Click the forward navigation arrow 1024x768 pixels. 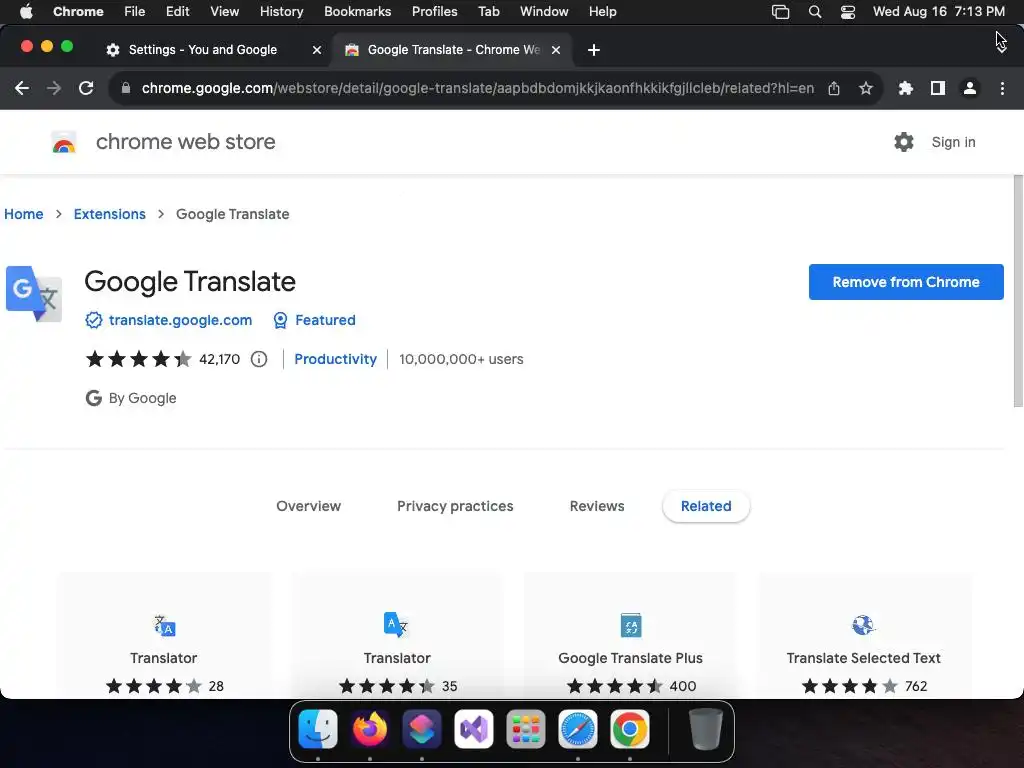coord(54,88)
